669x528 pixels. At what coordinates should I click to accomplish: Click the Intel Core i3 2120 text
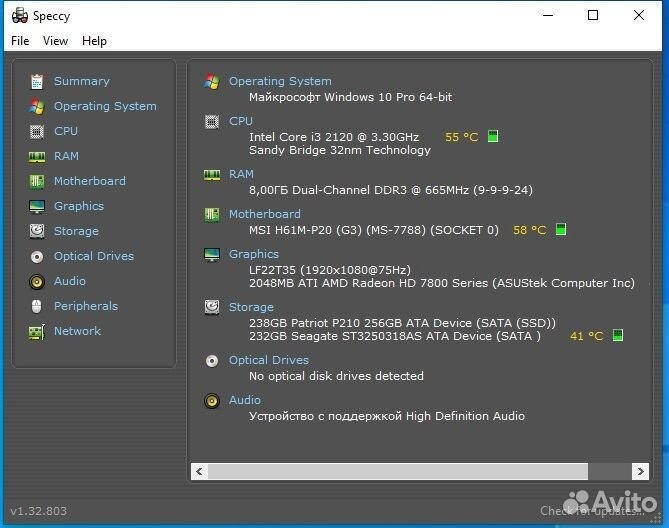334,137
